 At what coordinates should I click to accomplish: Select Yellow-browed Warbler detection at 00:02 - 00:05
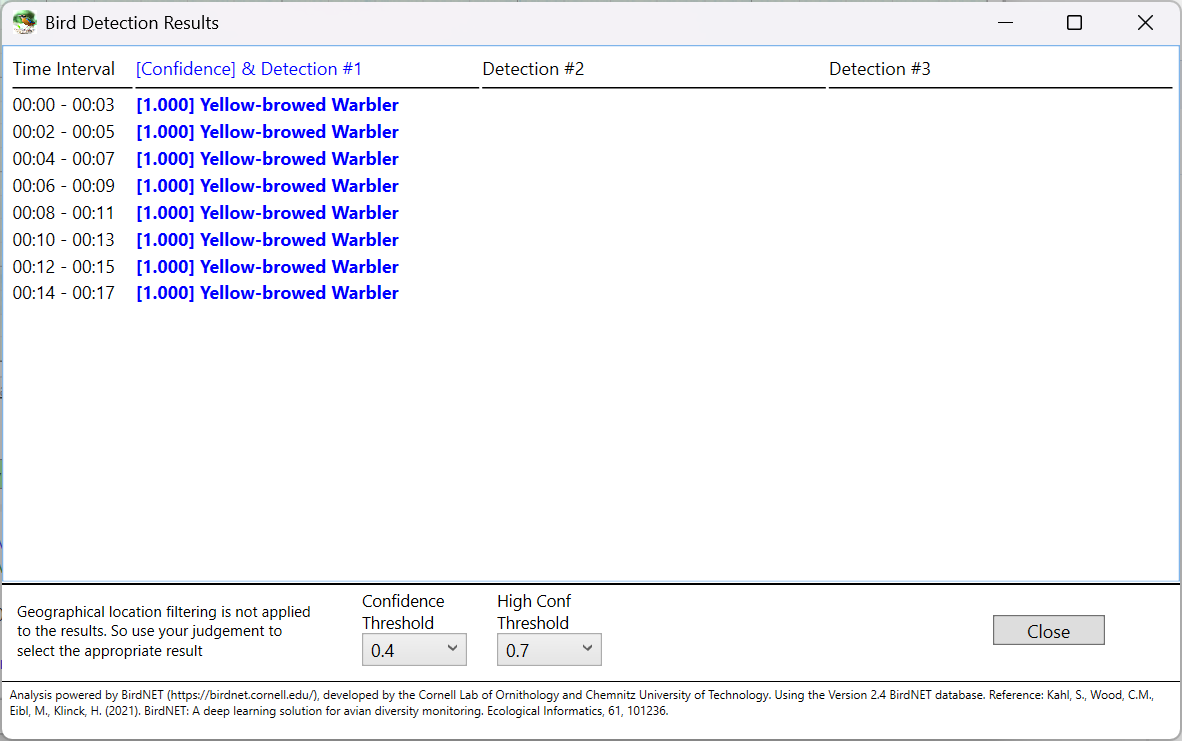click(x=267, y=132)
